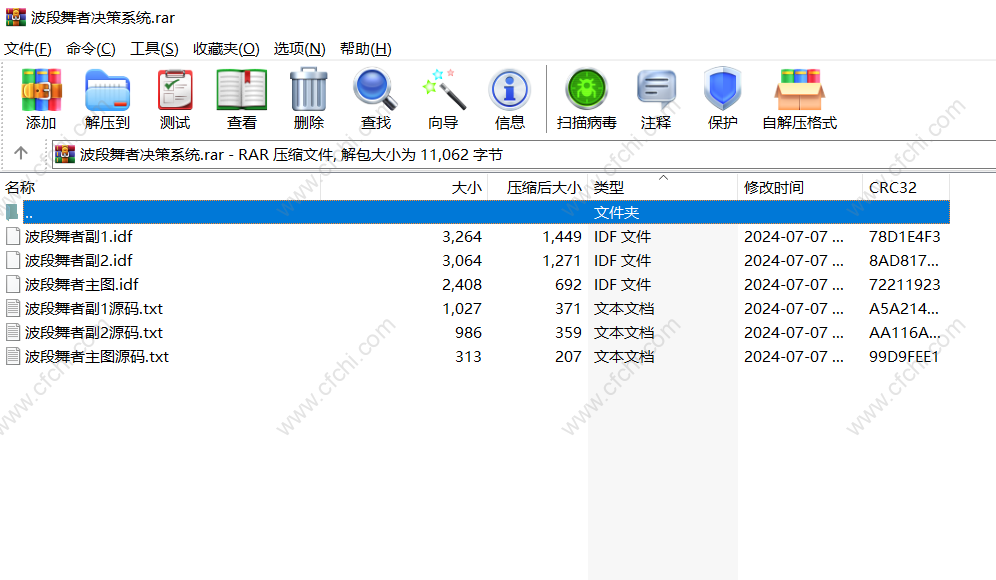Click the parent folder icon row

(12, 212)
